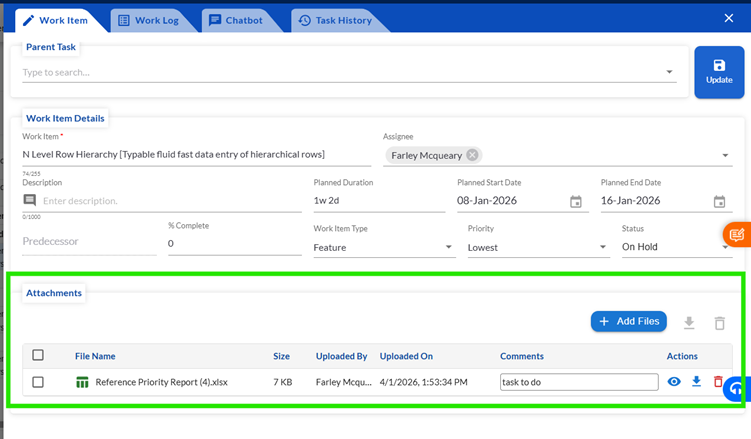
Task: Open the Planned Start Date calendar picker
Action: (576, 202)
